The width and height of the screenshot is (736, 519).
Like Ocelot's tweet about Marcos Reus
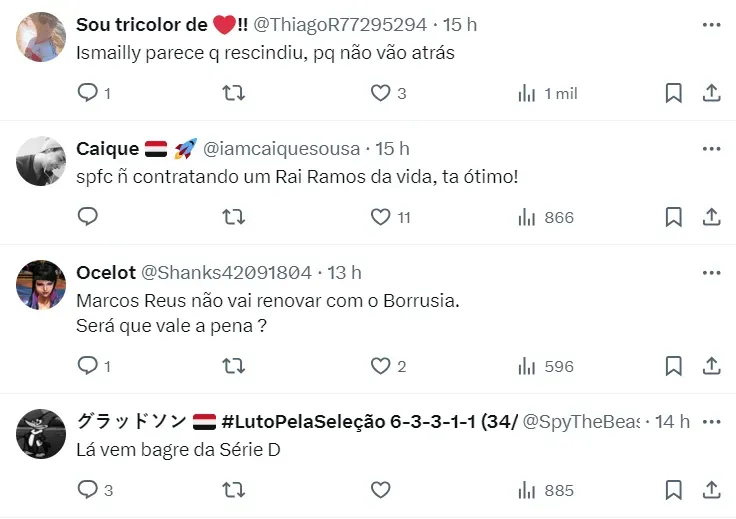point(380,366)
